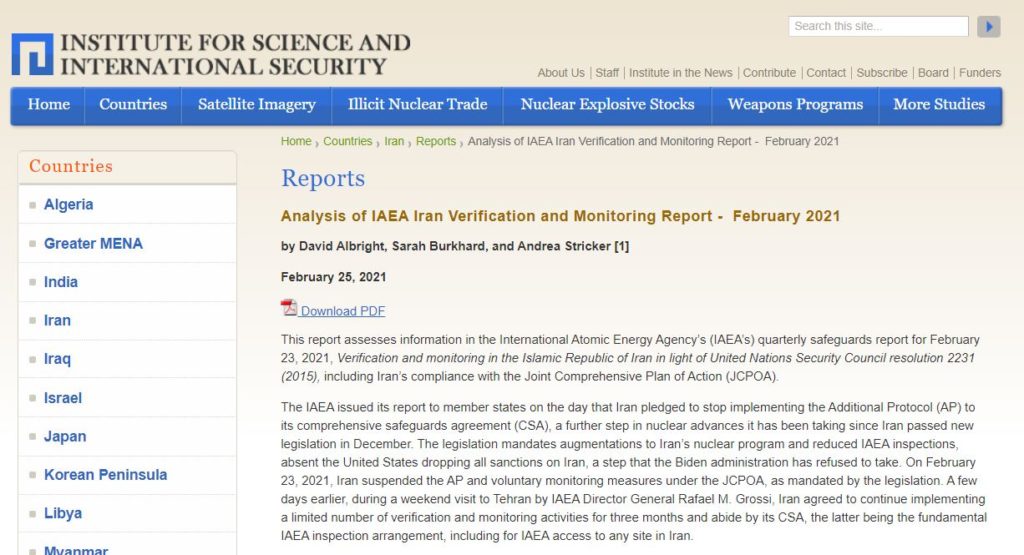Choose Korean Peninsula from sidebar list
This screenshot has width=1024, height=555.
click(105, 475)
